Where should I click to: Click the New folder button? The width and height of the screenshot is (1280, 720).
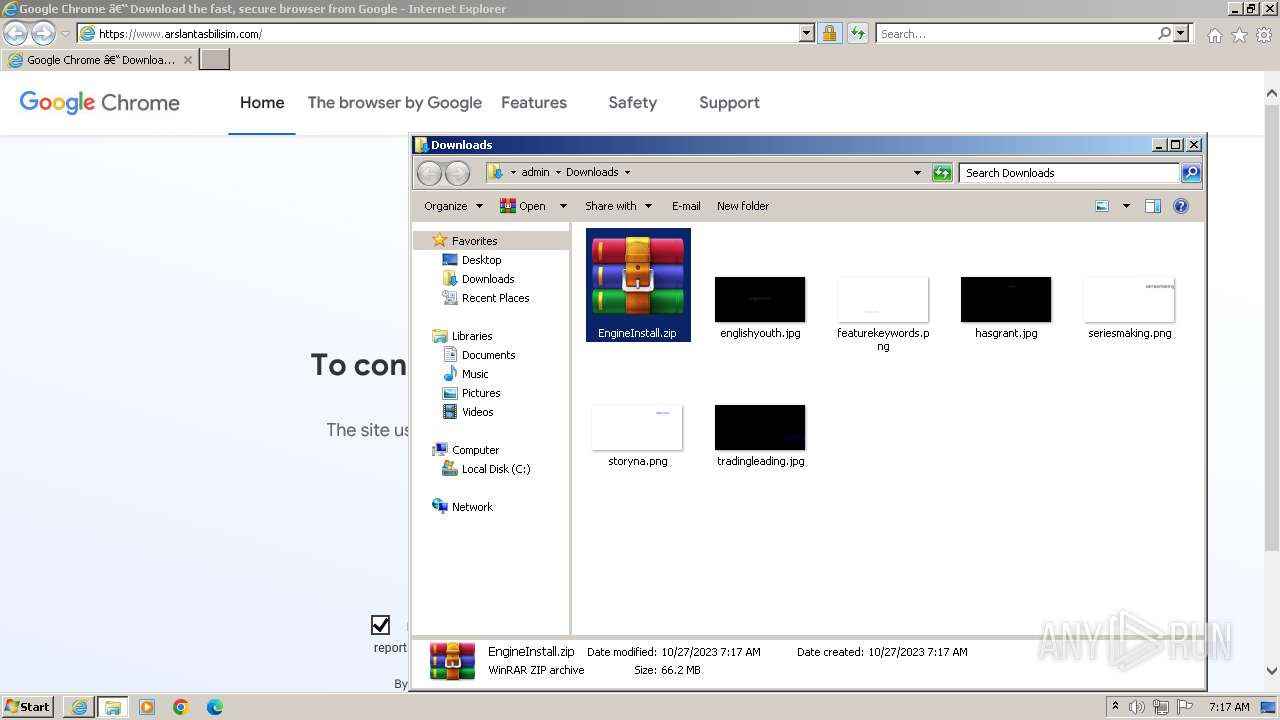click(x=743, y=206)
